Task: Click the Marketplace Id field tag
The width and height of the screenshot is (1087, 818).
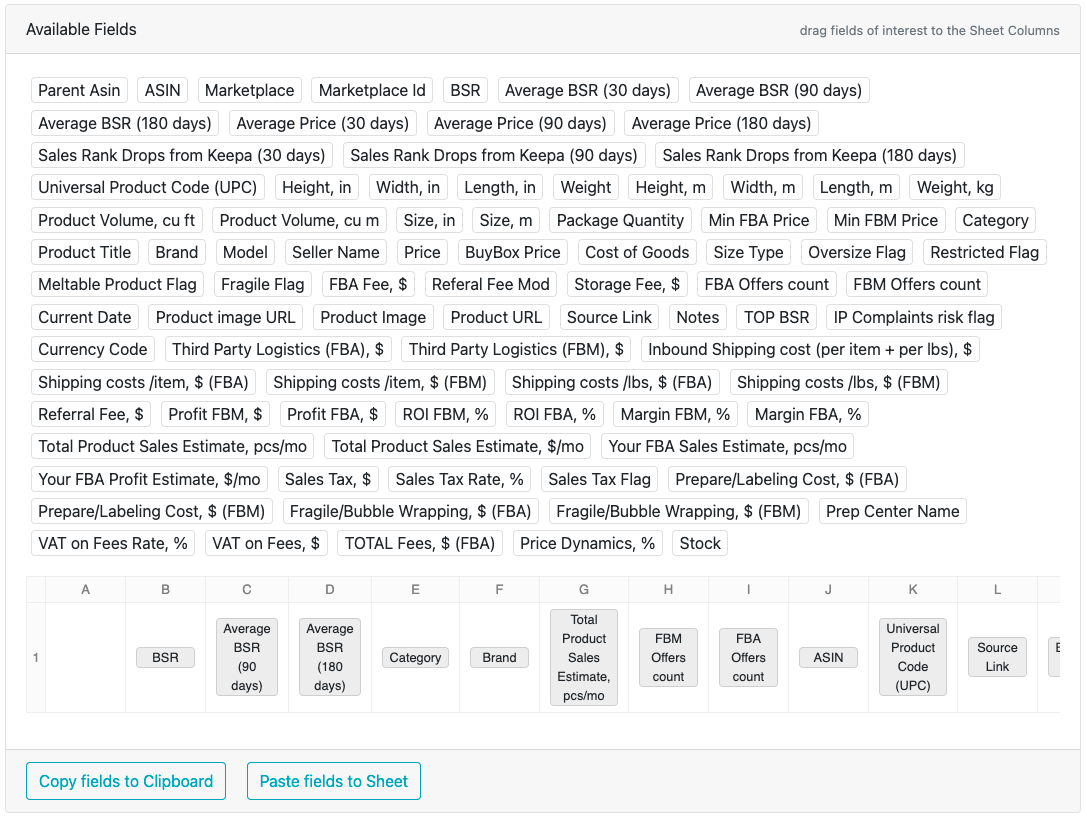Action: click(x=372, y=90)
